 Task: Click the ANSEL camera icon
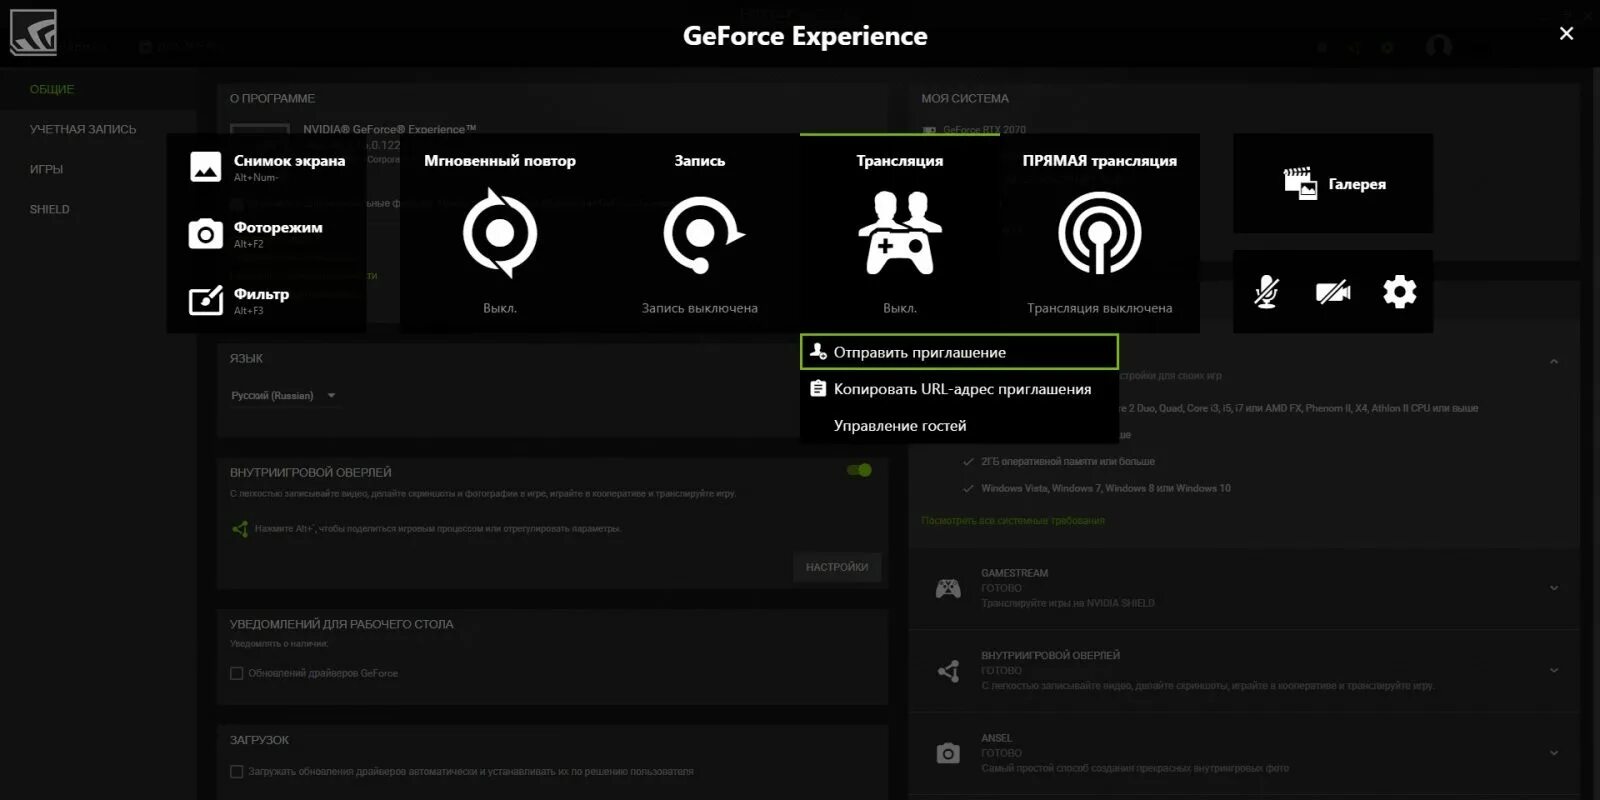(x=948, y=753)
